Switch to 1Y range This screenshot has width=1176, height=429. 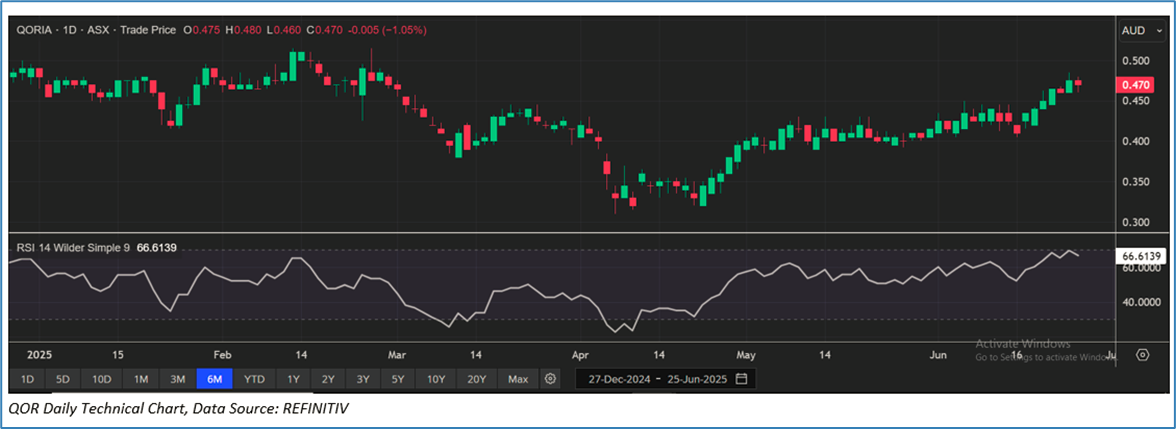click(x=293, y=379)
